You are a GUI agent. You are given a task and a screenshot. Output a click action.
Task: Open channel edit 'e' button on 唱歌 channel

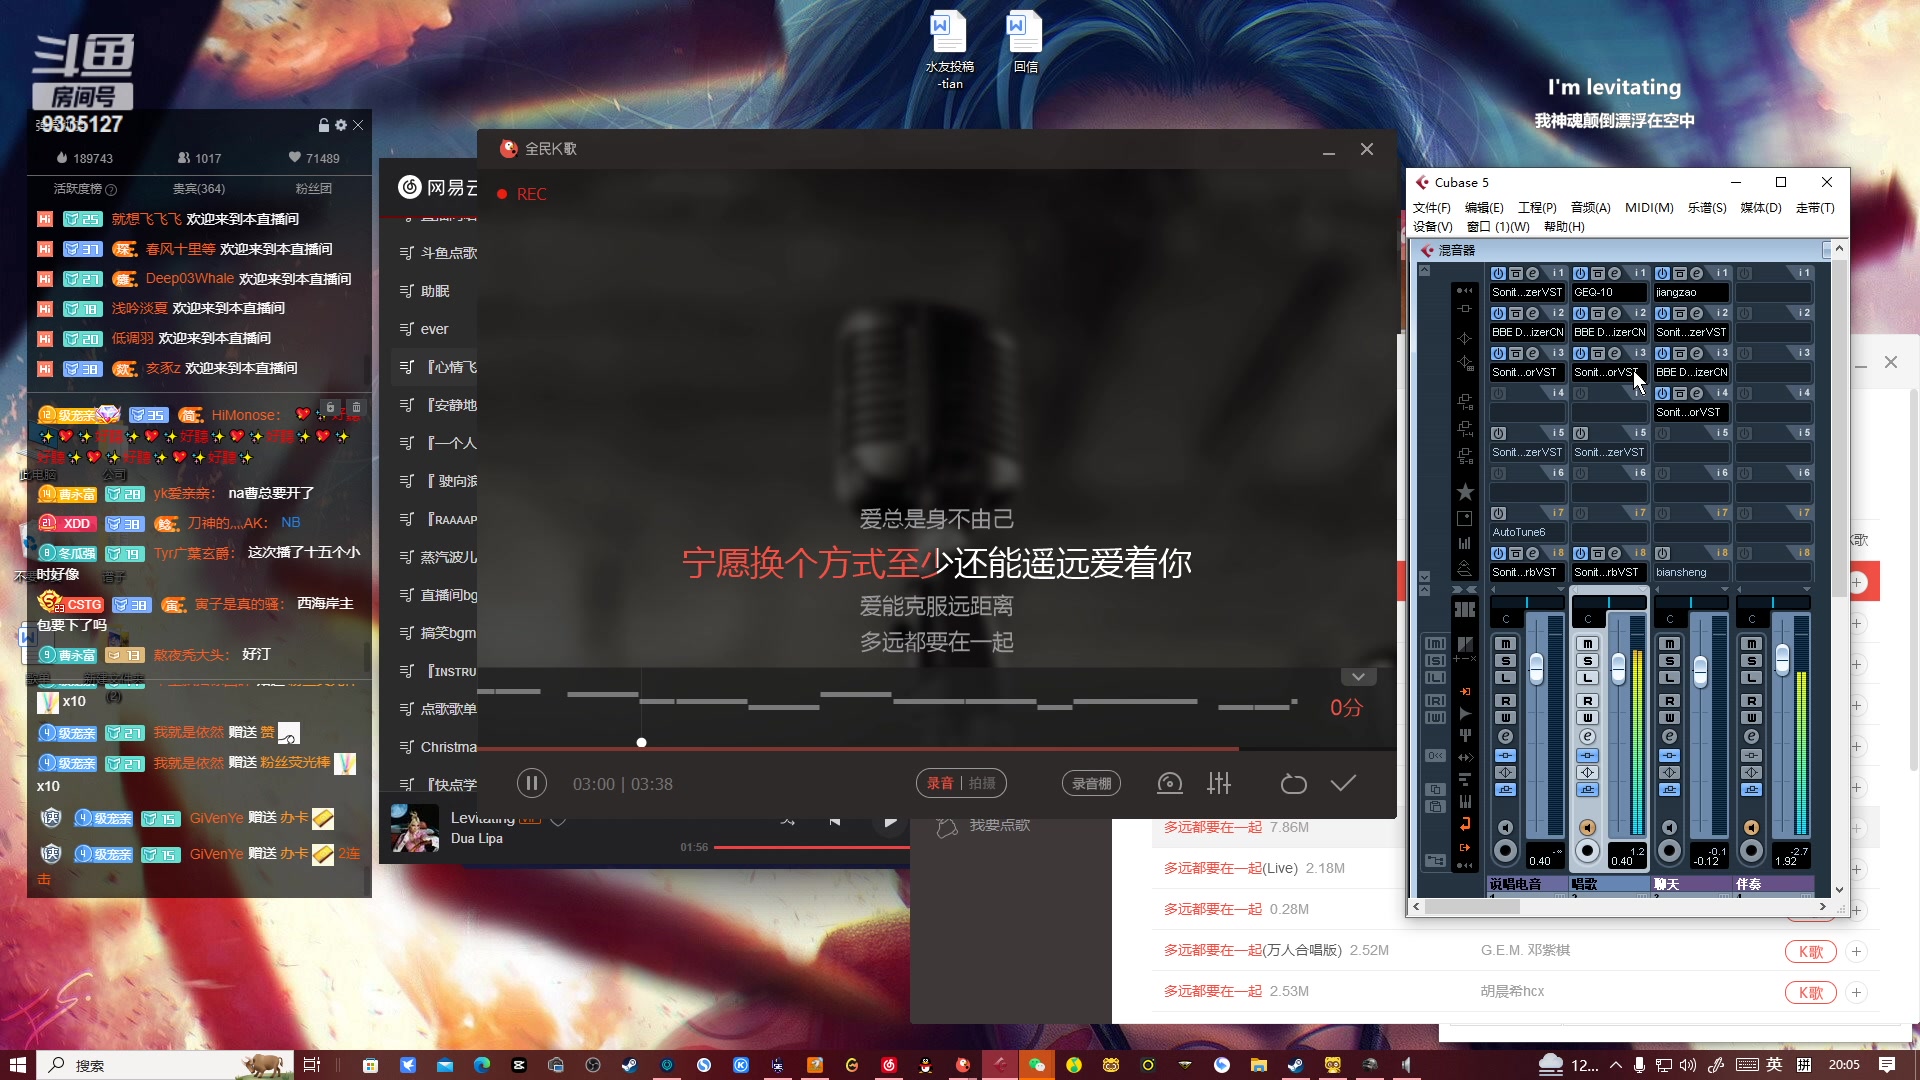tap(1588, 737)
